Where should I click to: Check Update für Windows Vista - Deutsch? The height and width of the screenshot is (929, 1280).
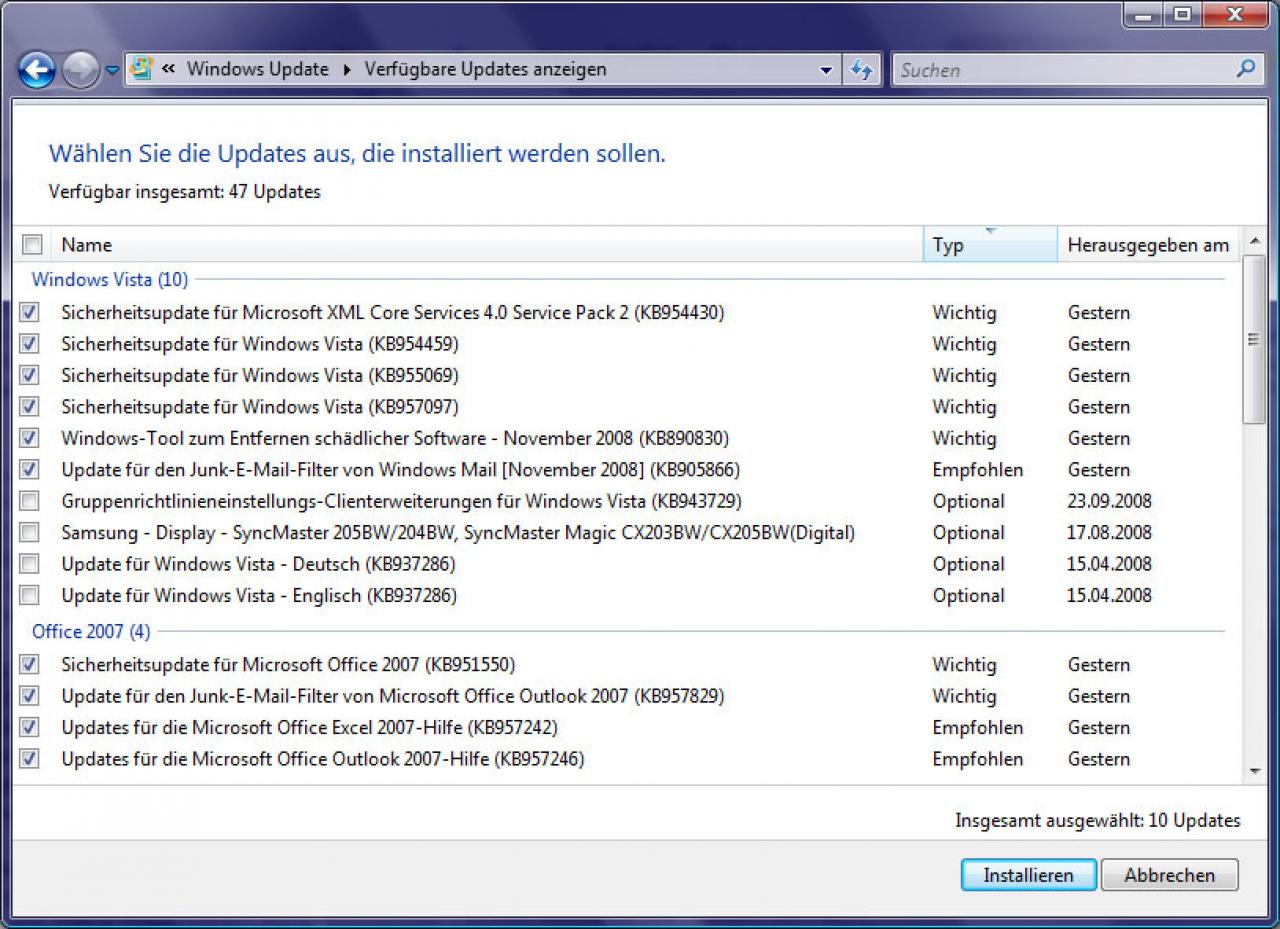pos(30,564)
